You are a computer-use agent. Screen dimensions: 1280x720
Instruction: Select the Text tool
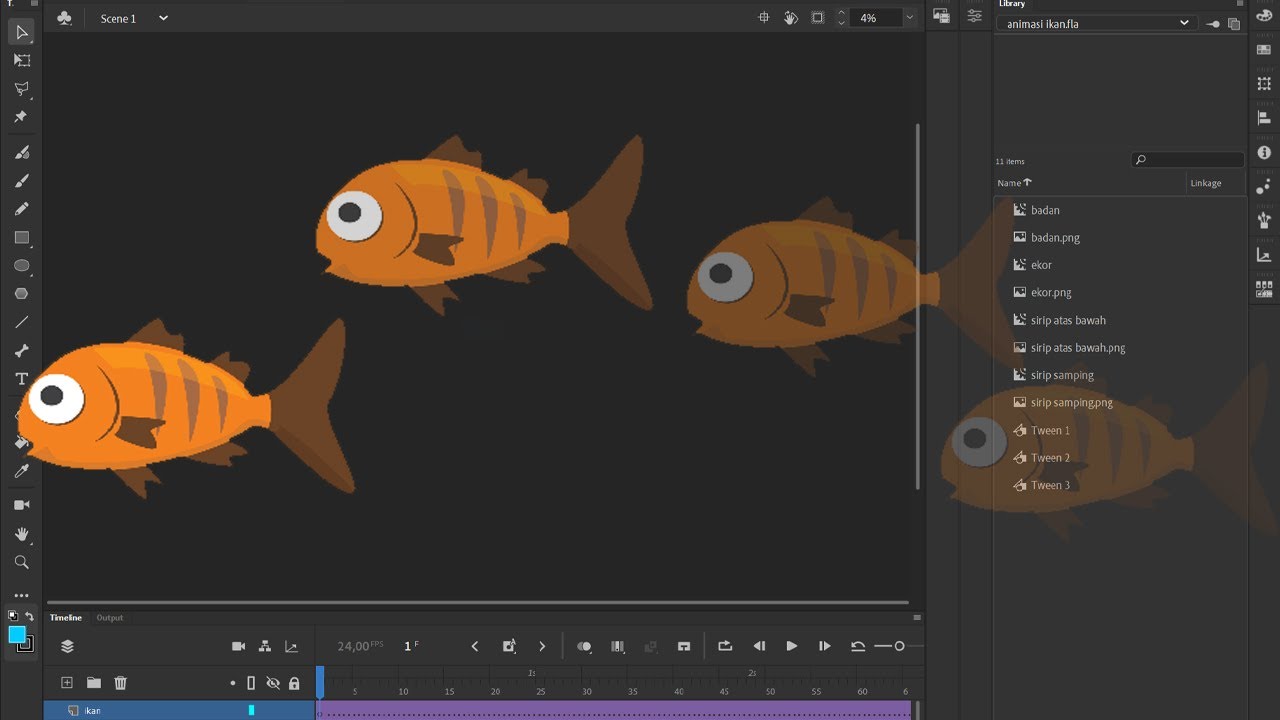[21, 379]
